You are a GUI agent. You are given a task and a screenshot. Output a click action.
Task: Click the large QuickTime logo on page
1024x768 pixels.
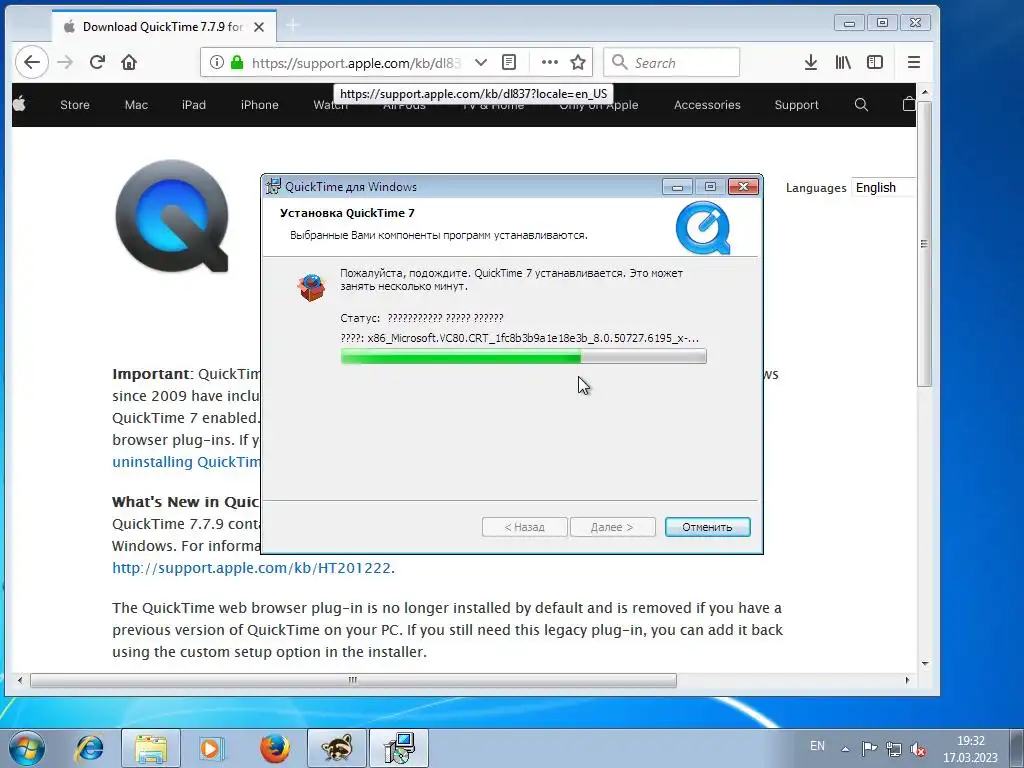point(172,216)
